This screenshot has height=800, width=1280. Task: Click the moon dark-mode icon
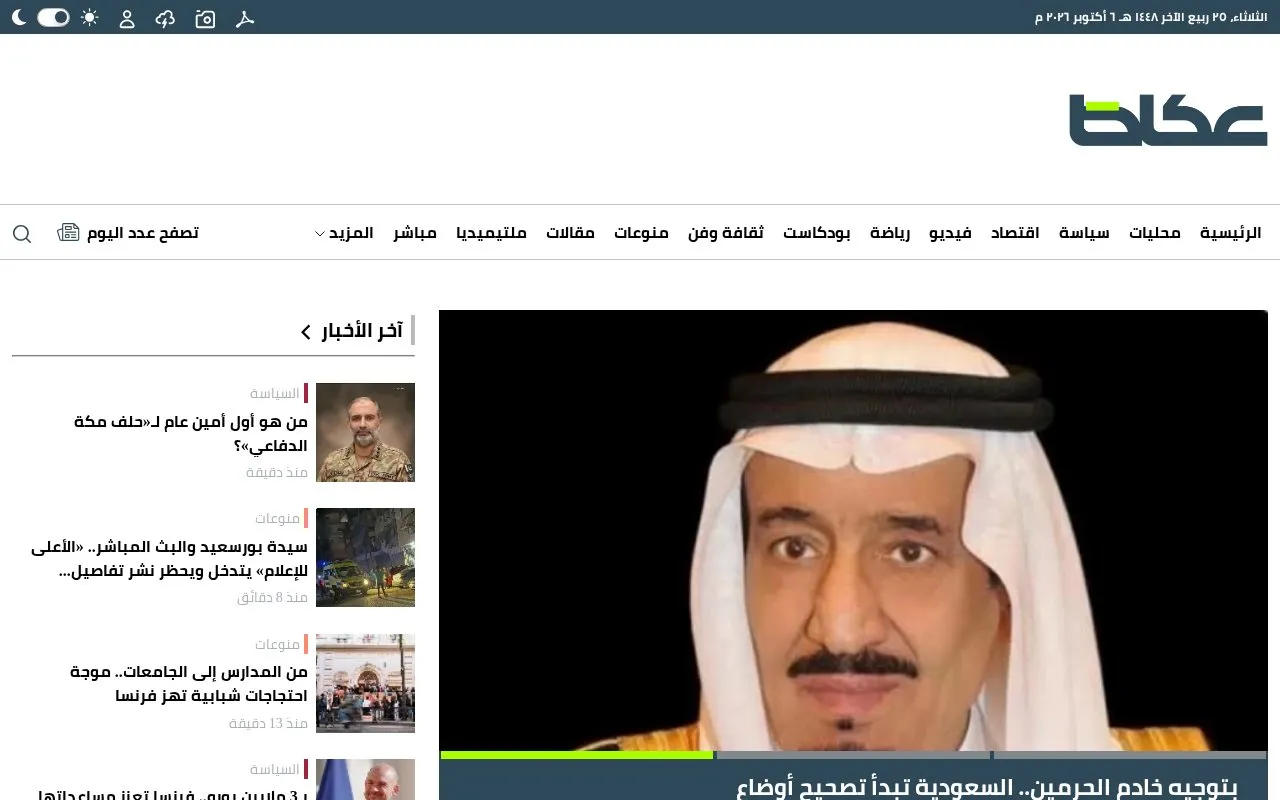tap(19, 17)
